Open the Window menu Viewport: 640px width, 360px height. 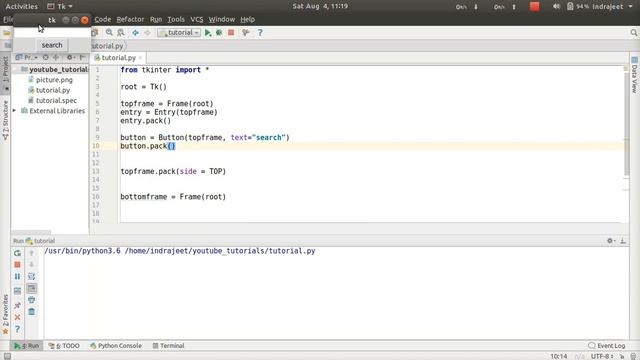click(x=222, y=19)
